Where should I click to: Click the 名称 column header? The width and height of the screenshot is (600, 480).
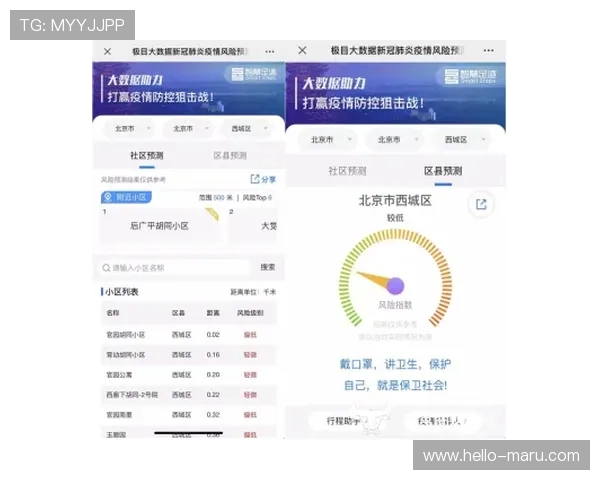tap(112, 313)
